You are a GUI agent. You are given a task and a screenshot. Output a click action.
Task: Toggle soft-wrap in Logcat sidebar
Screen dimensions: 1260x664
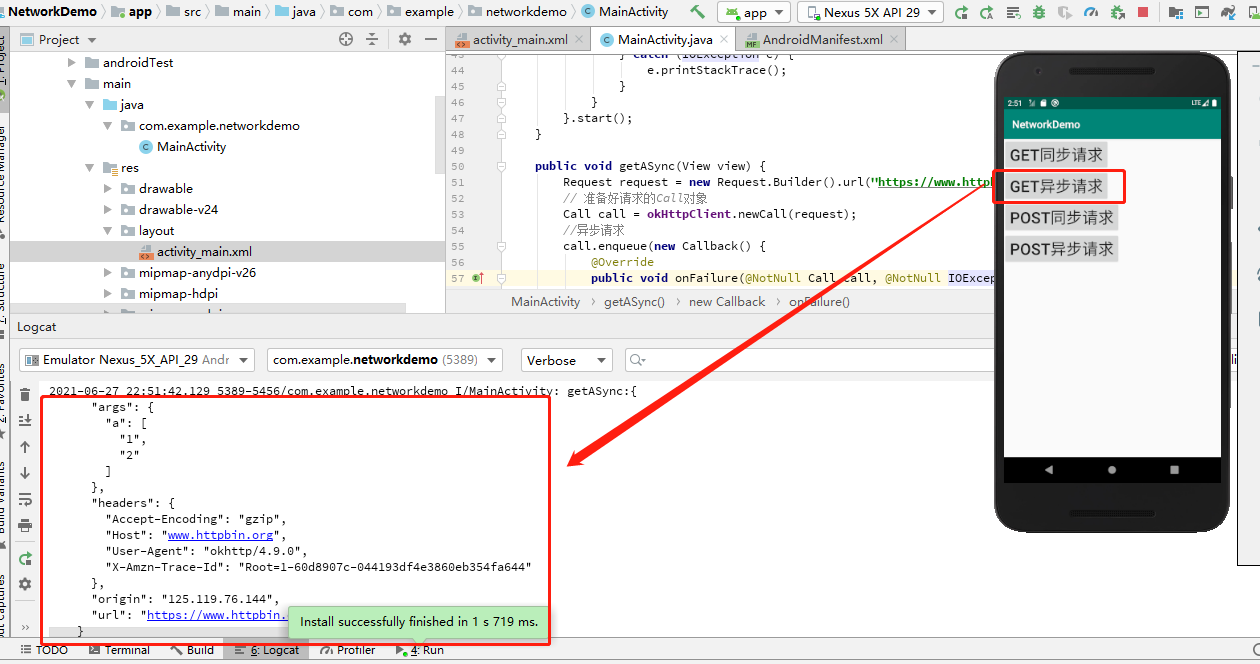[x=25, y=499]
